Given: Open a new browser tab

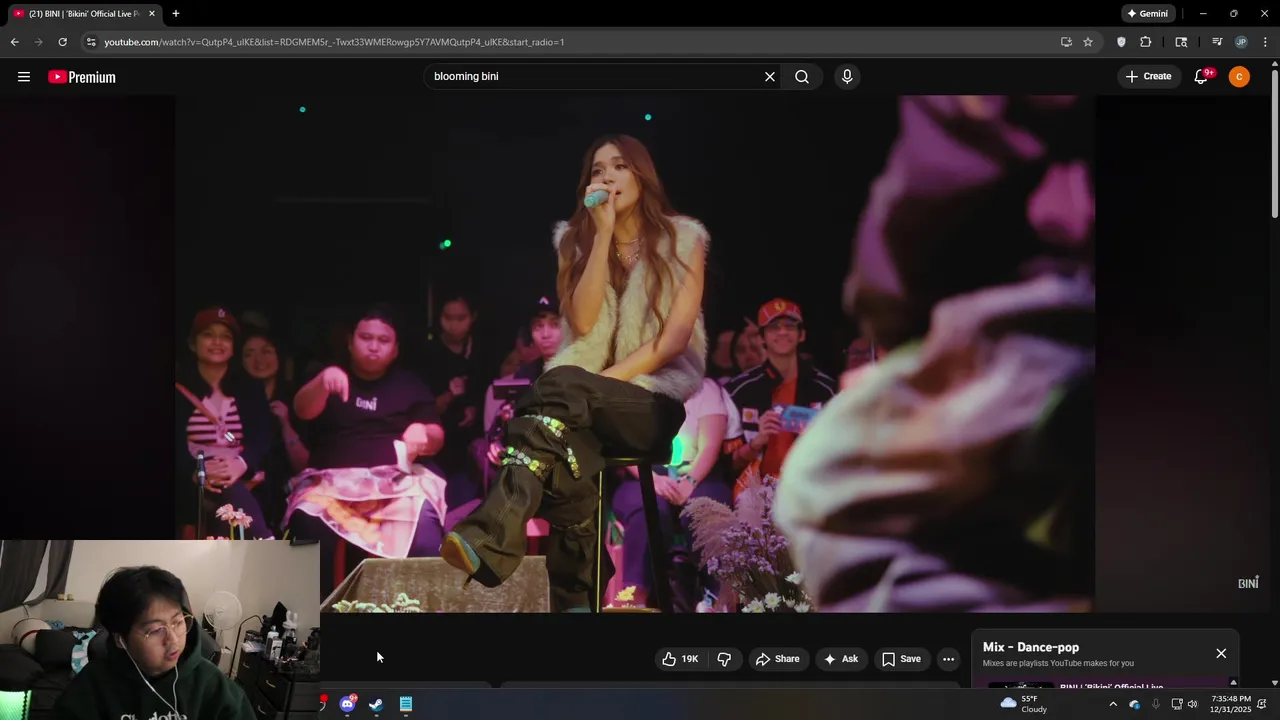Looking at the screenshot, I should point(176,14).
